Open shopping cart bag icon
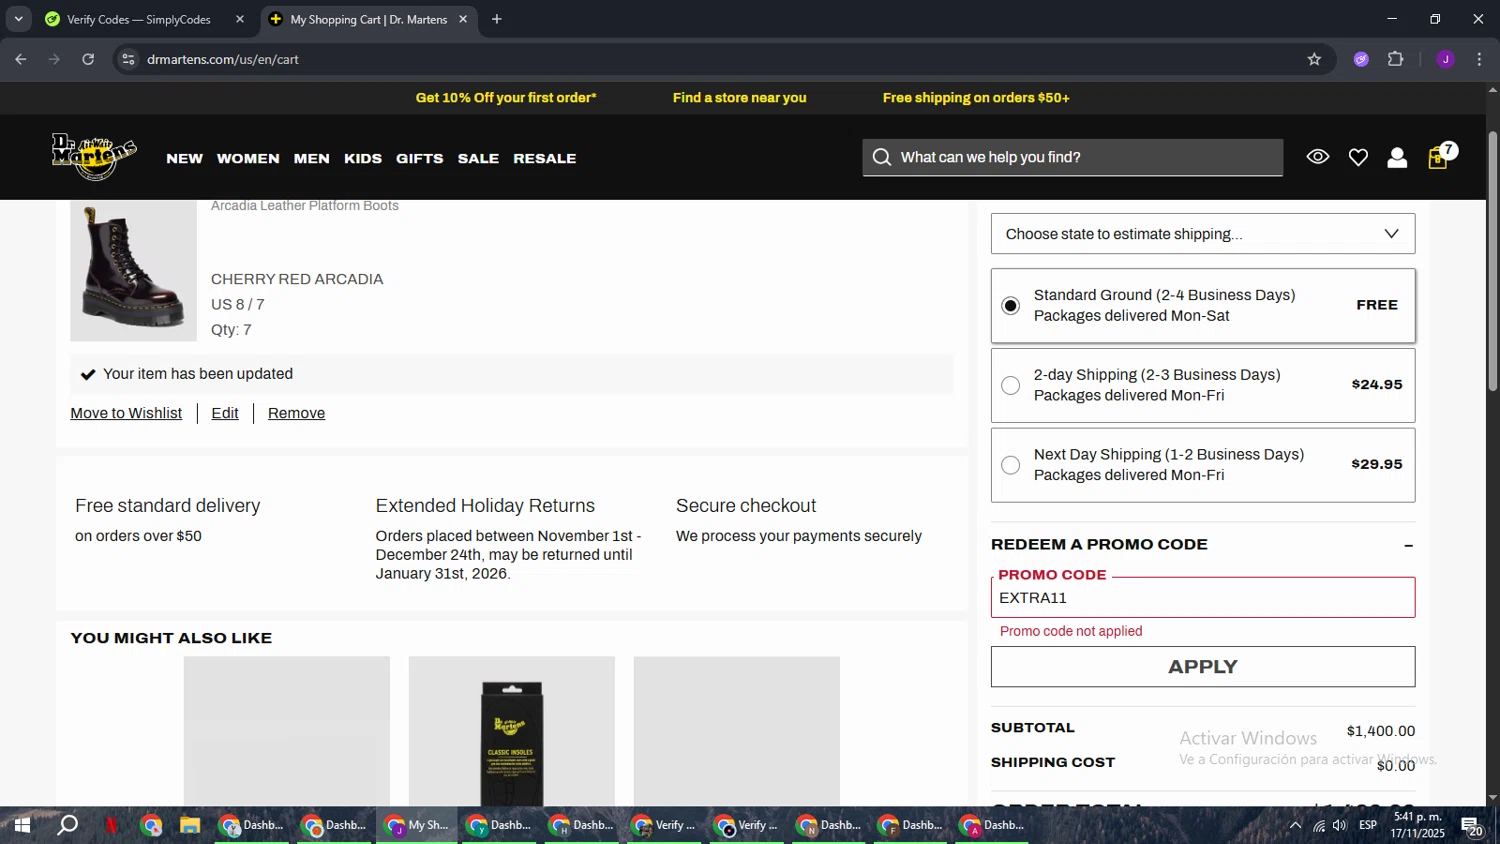 point(1438,157)
